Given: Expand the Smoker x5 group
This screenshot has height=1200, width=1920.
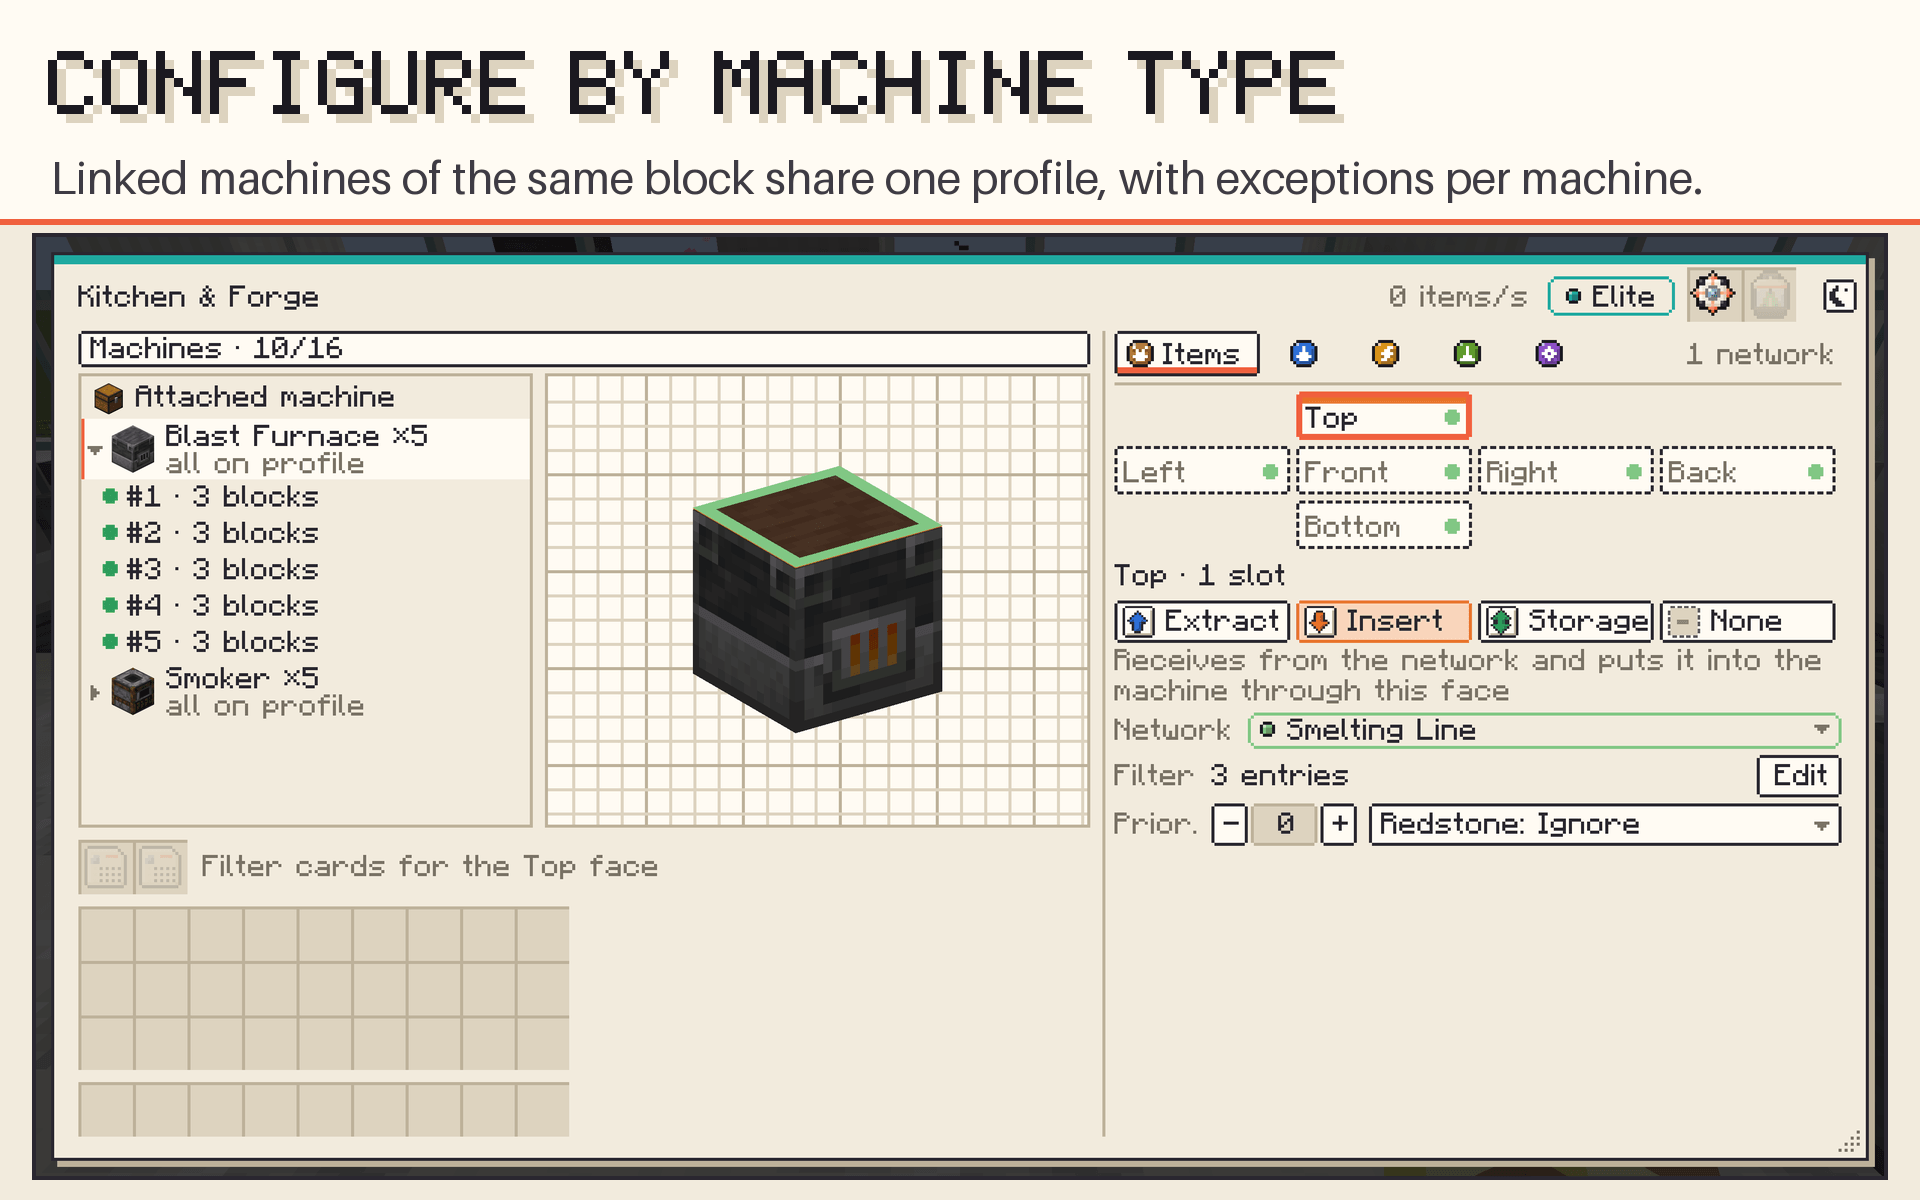Looking at the screenshot, I should (95, 692).
